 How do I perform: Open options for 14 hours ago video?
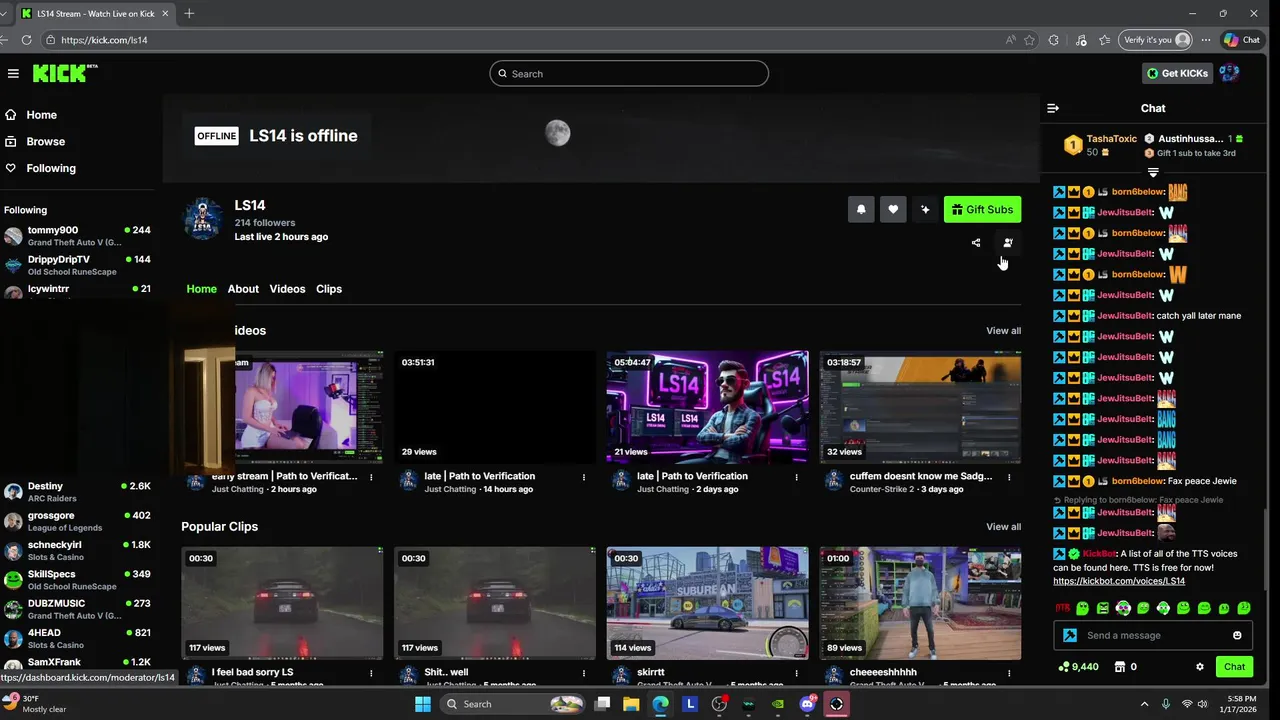pos(584,477)
